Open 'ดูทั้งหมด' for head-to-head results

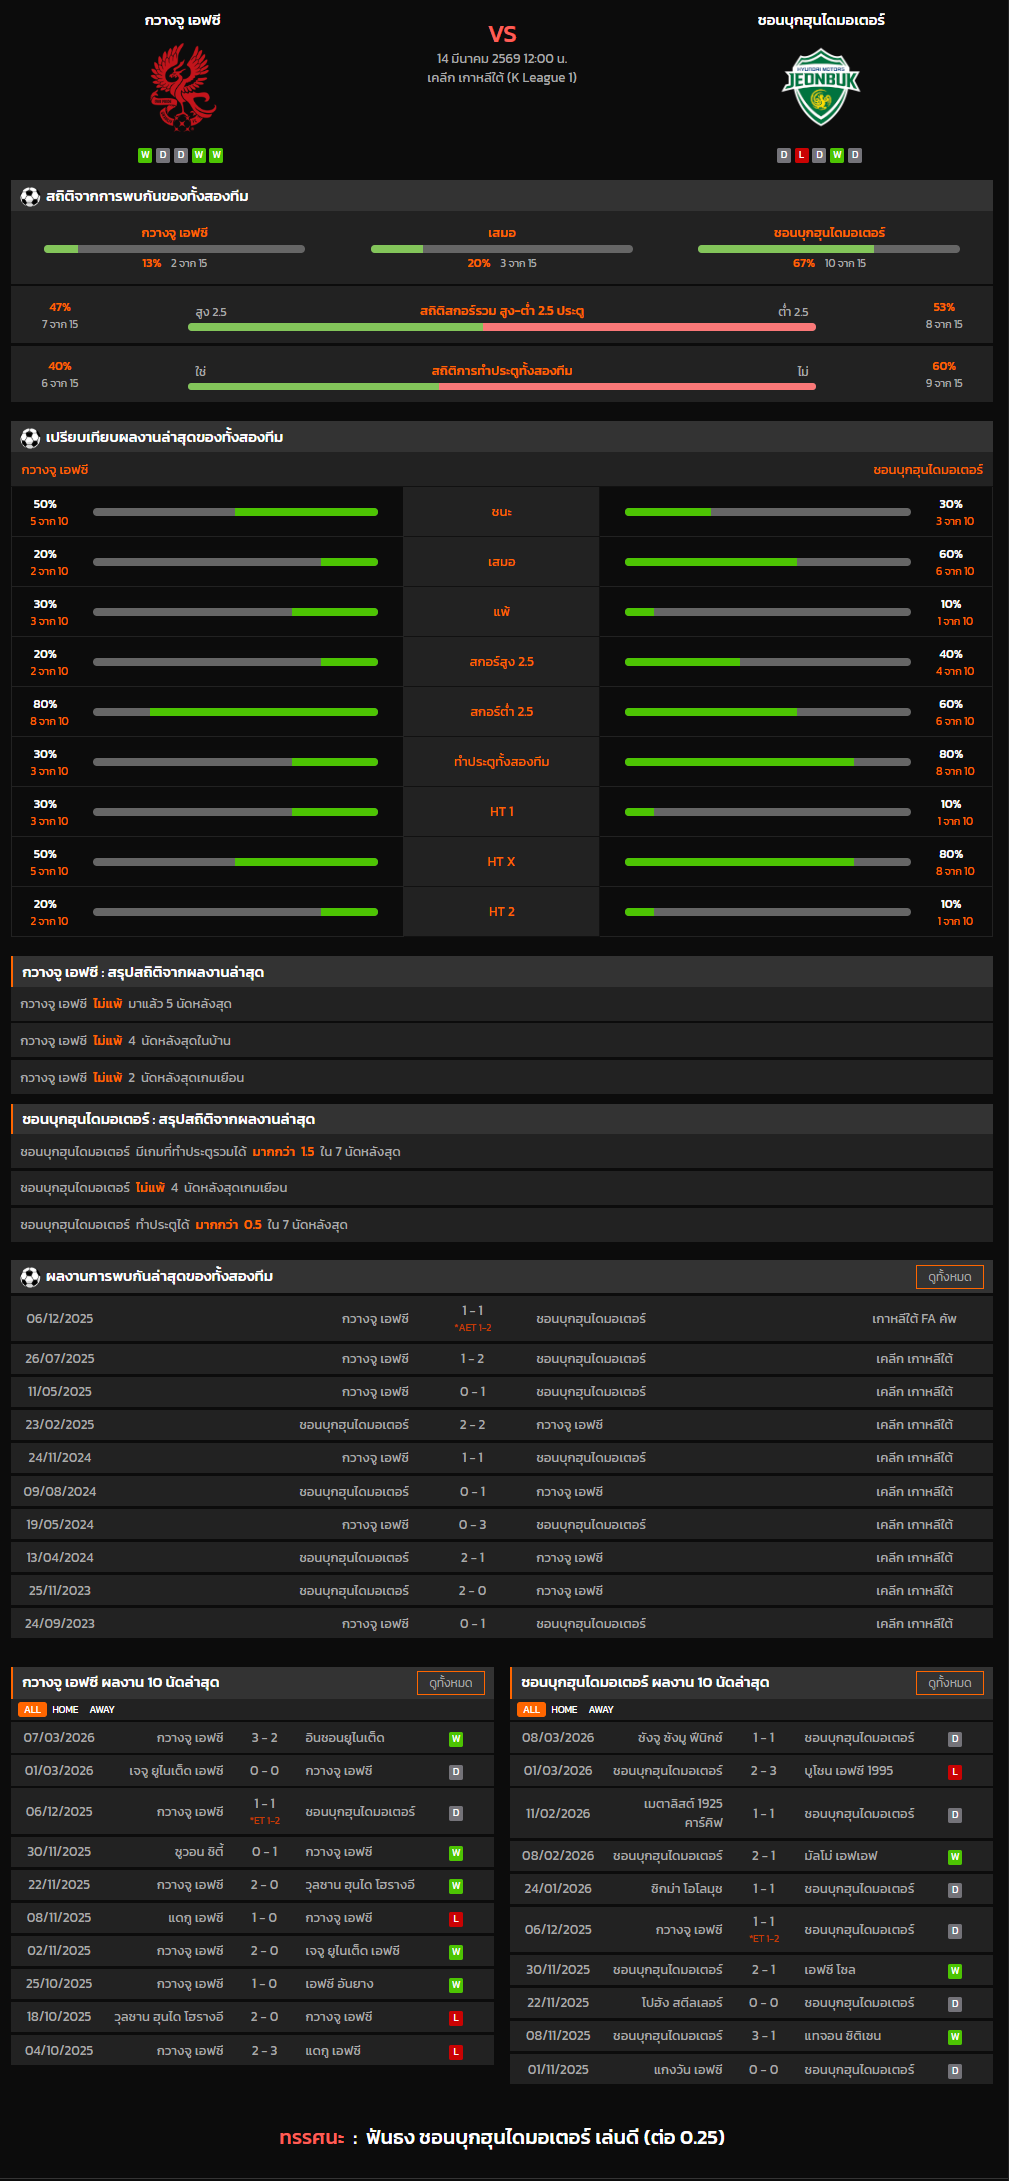pos(949,1277)
